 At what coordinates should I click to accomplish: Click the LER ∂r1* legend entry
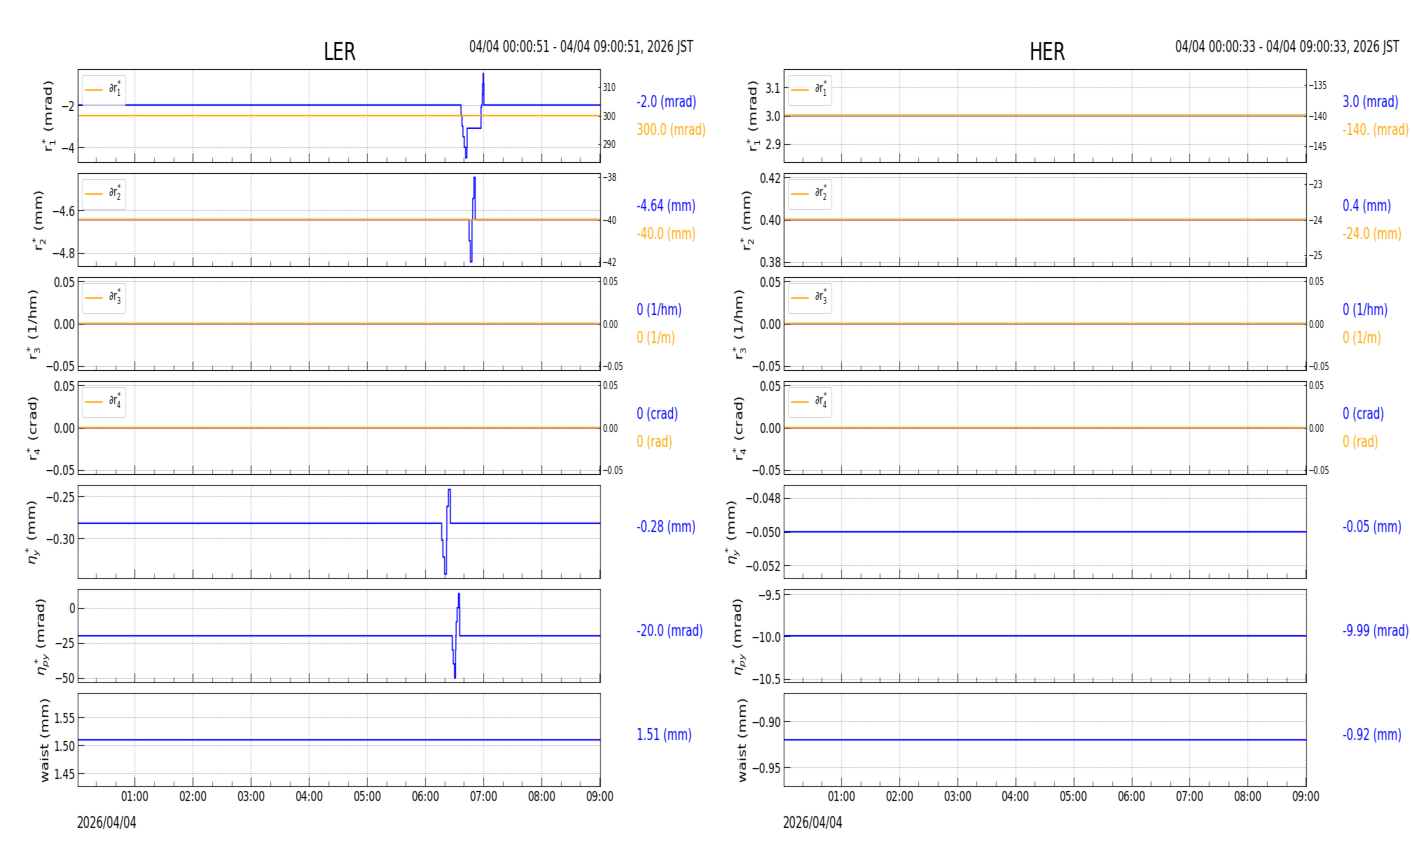[104, 89]
